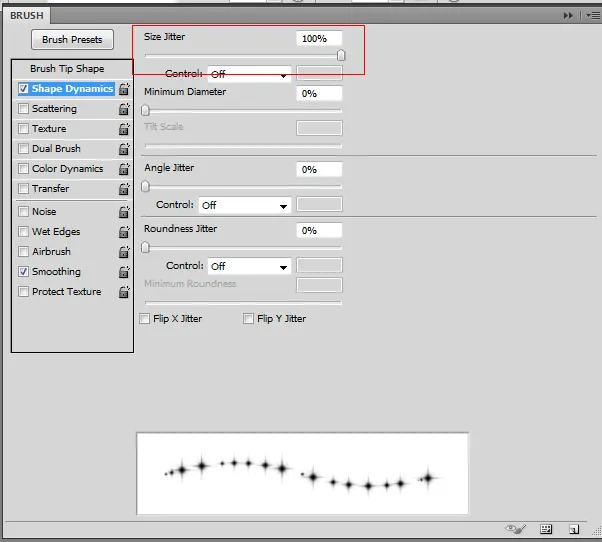Click the lock icon beside Shape Dynamics
This screenshot has height=542, width=602.
pyautogui.click(x=124, y=89)
